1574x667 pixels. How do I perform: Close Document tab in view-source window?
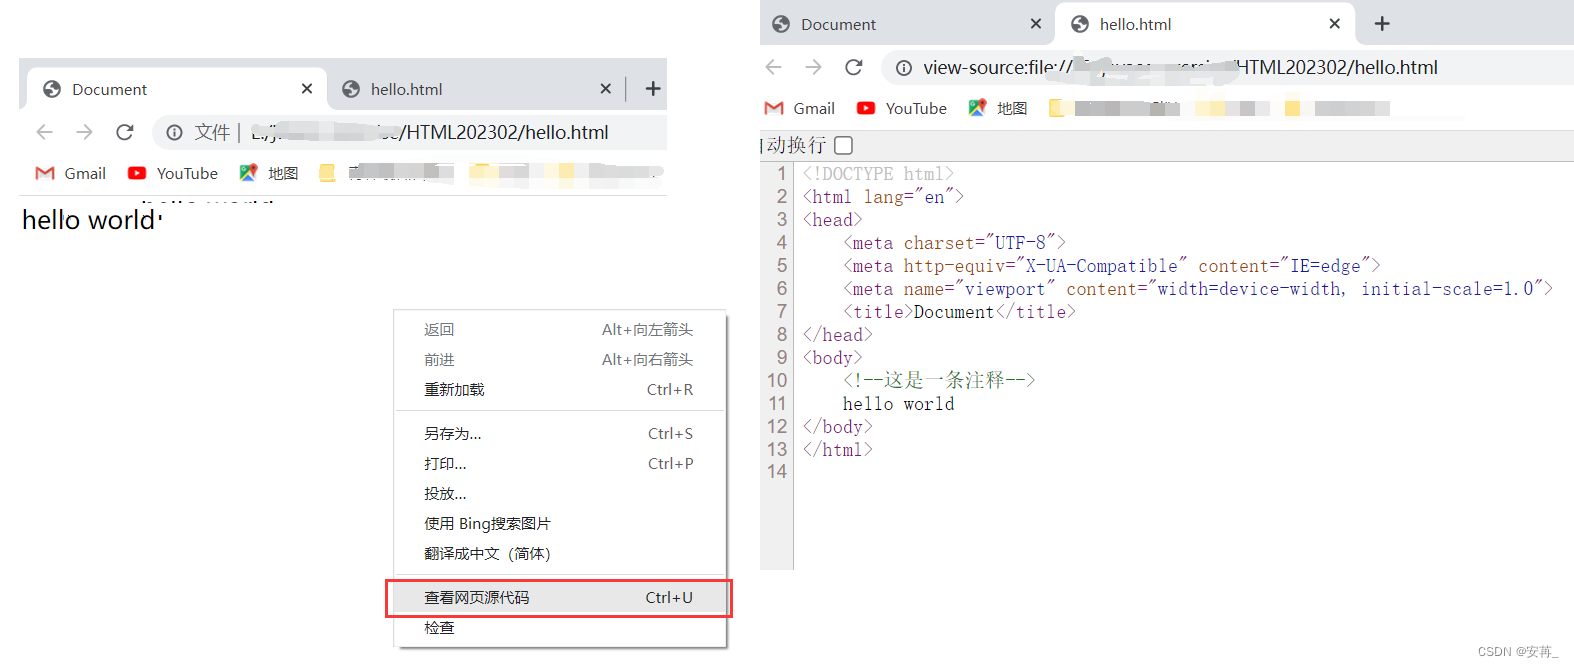[1036, 24]
